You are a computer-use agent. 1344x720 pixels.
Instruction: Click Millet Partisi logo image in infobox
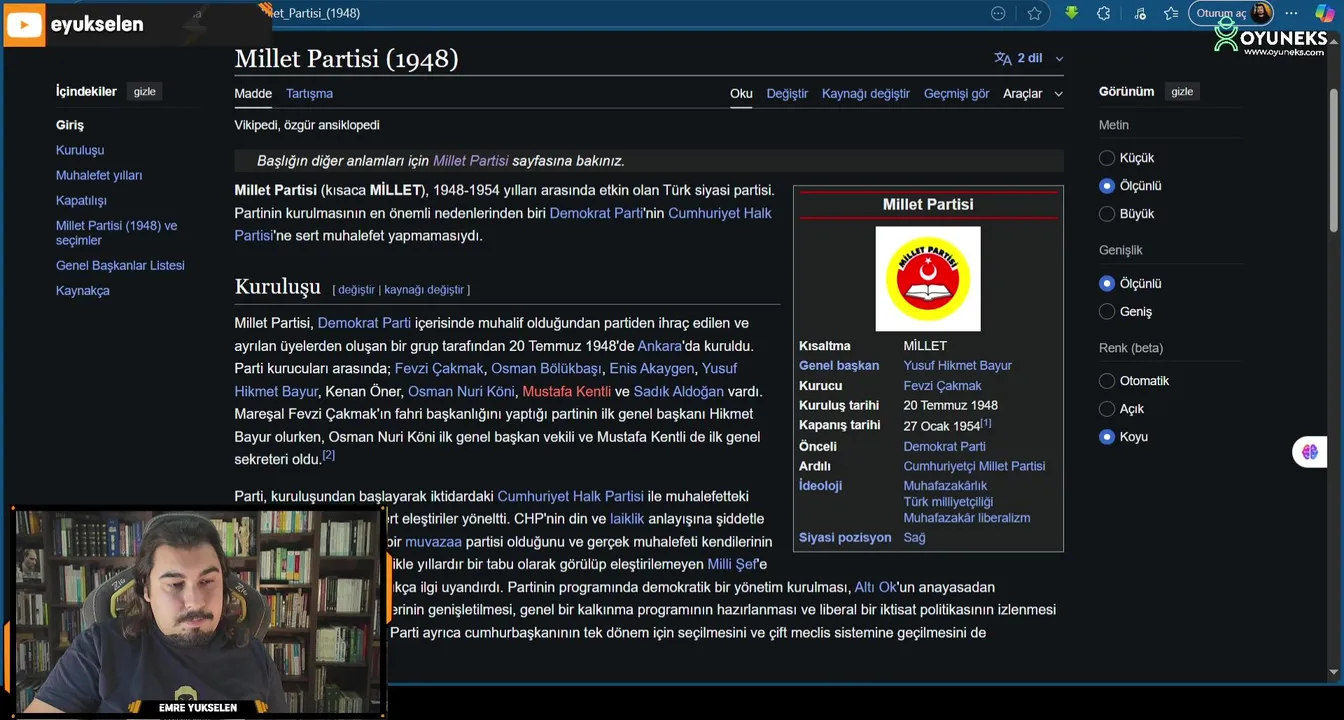[928, 278]
